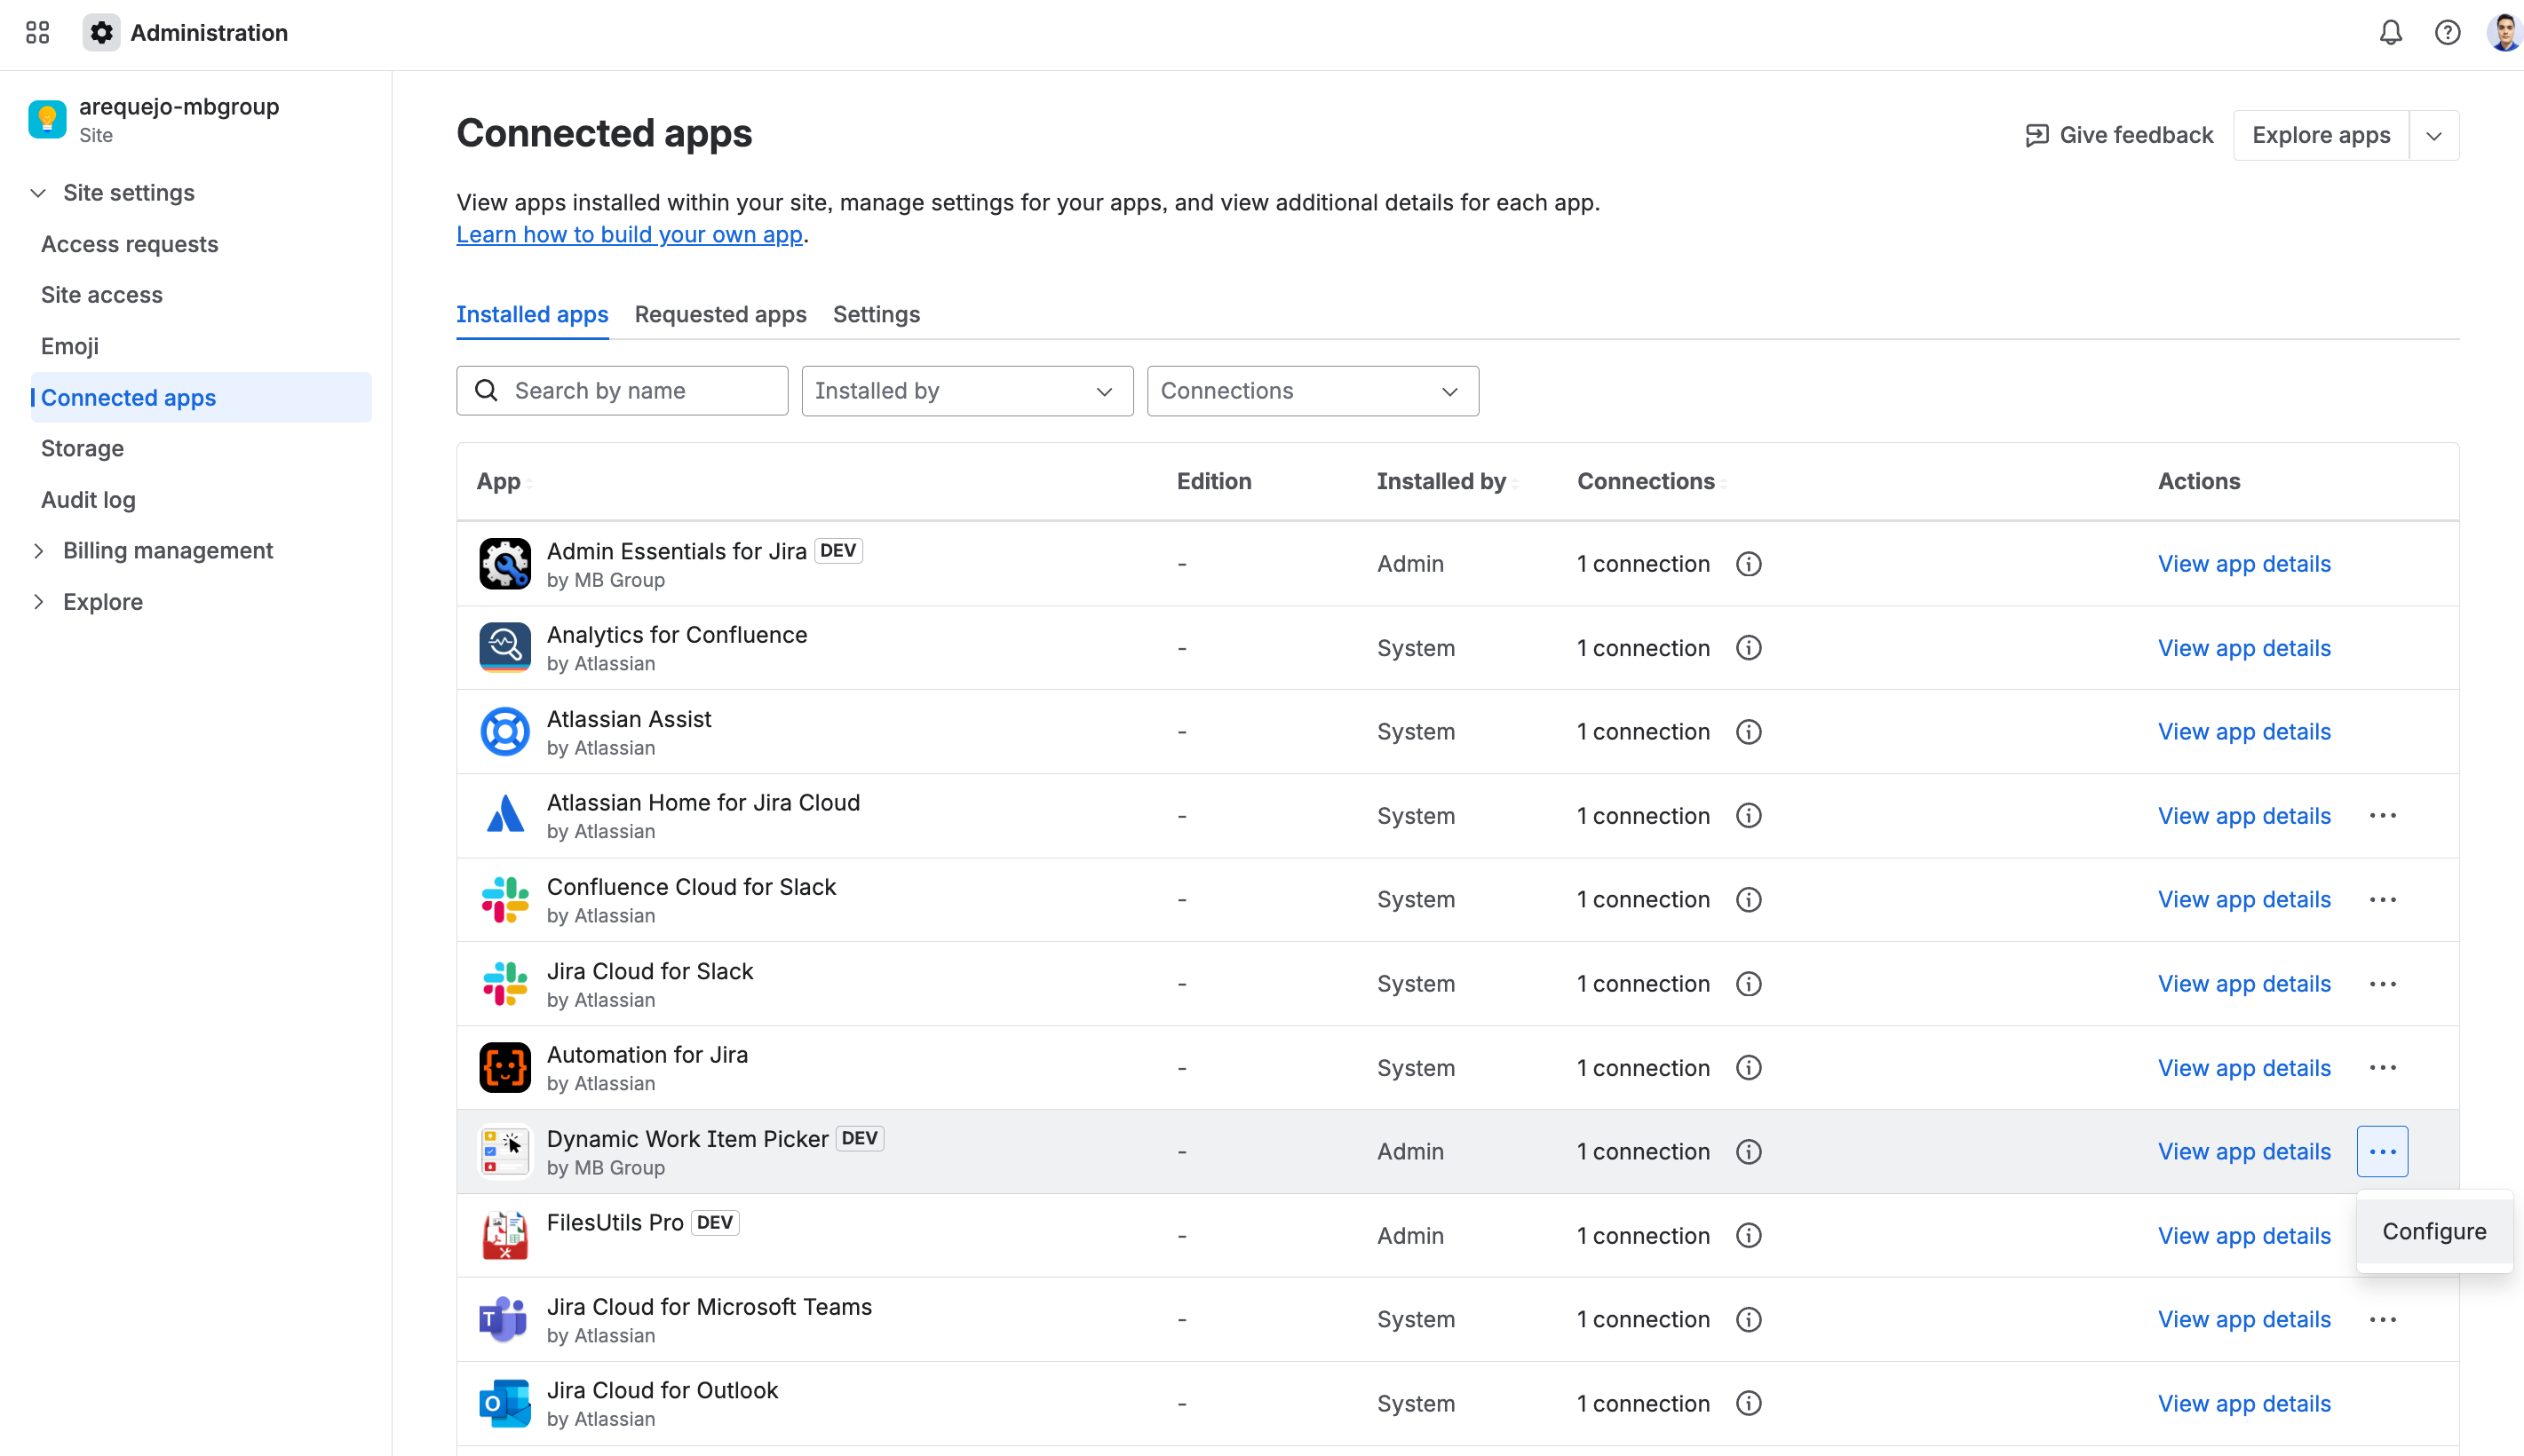Click the DEV badge next to FilesUtils Pro
2524x1456 pixels.
715,1223
